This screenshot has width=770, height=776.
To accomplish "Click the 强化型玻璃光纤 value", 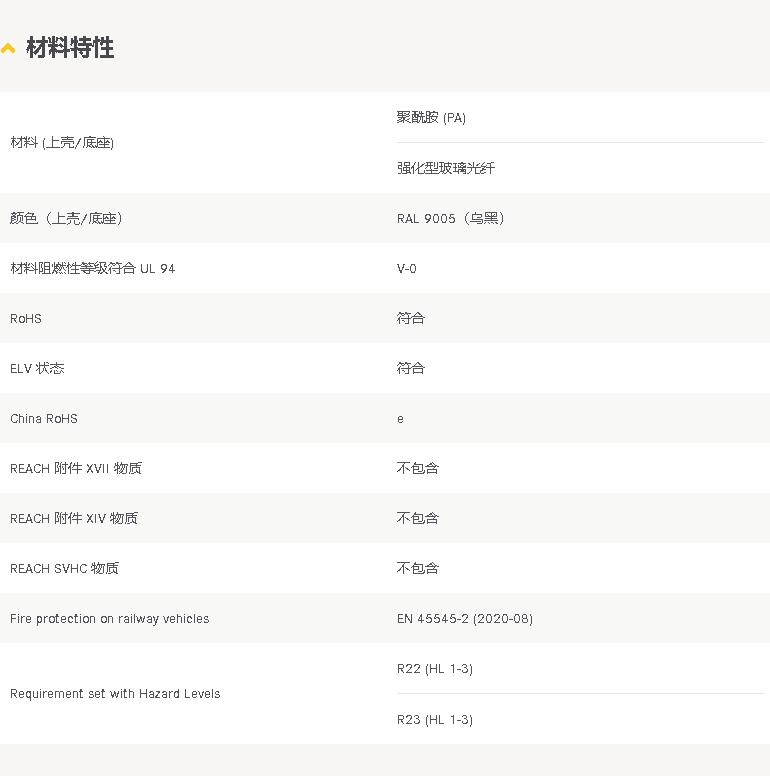I will [x=446, y=168].
